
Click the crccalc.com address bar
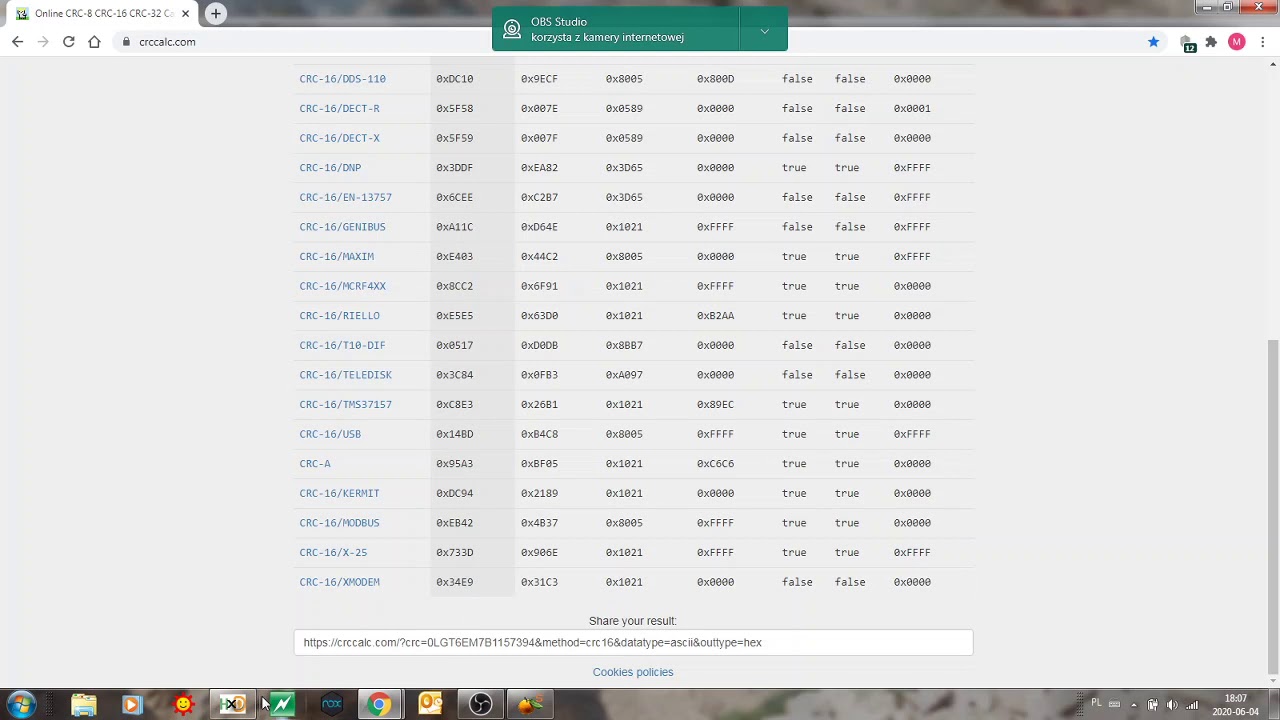pyautogui.click(x=630, y=42)
